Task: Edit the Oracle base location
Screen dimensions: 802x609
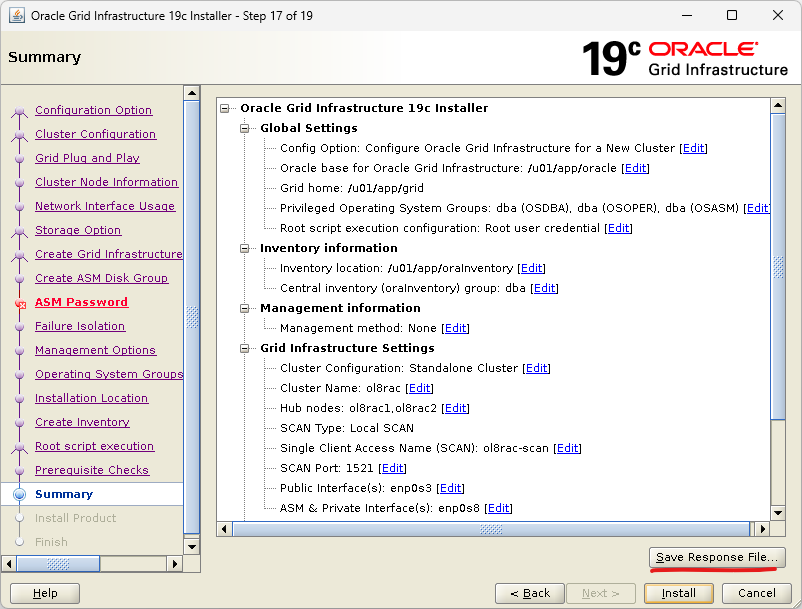Action: click(635, 168)
